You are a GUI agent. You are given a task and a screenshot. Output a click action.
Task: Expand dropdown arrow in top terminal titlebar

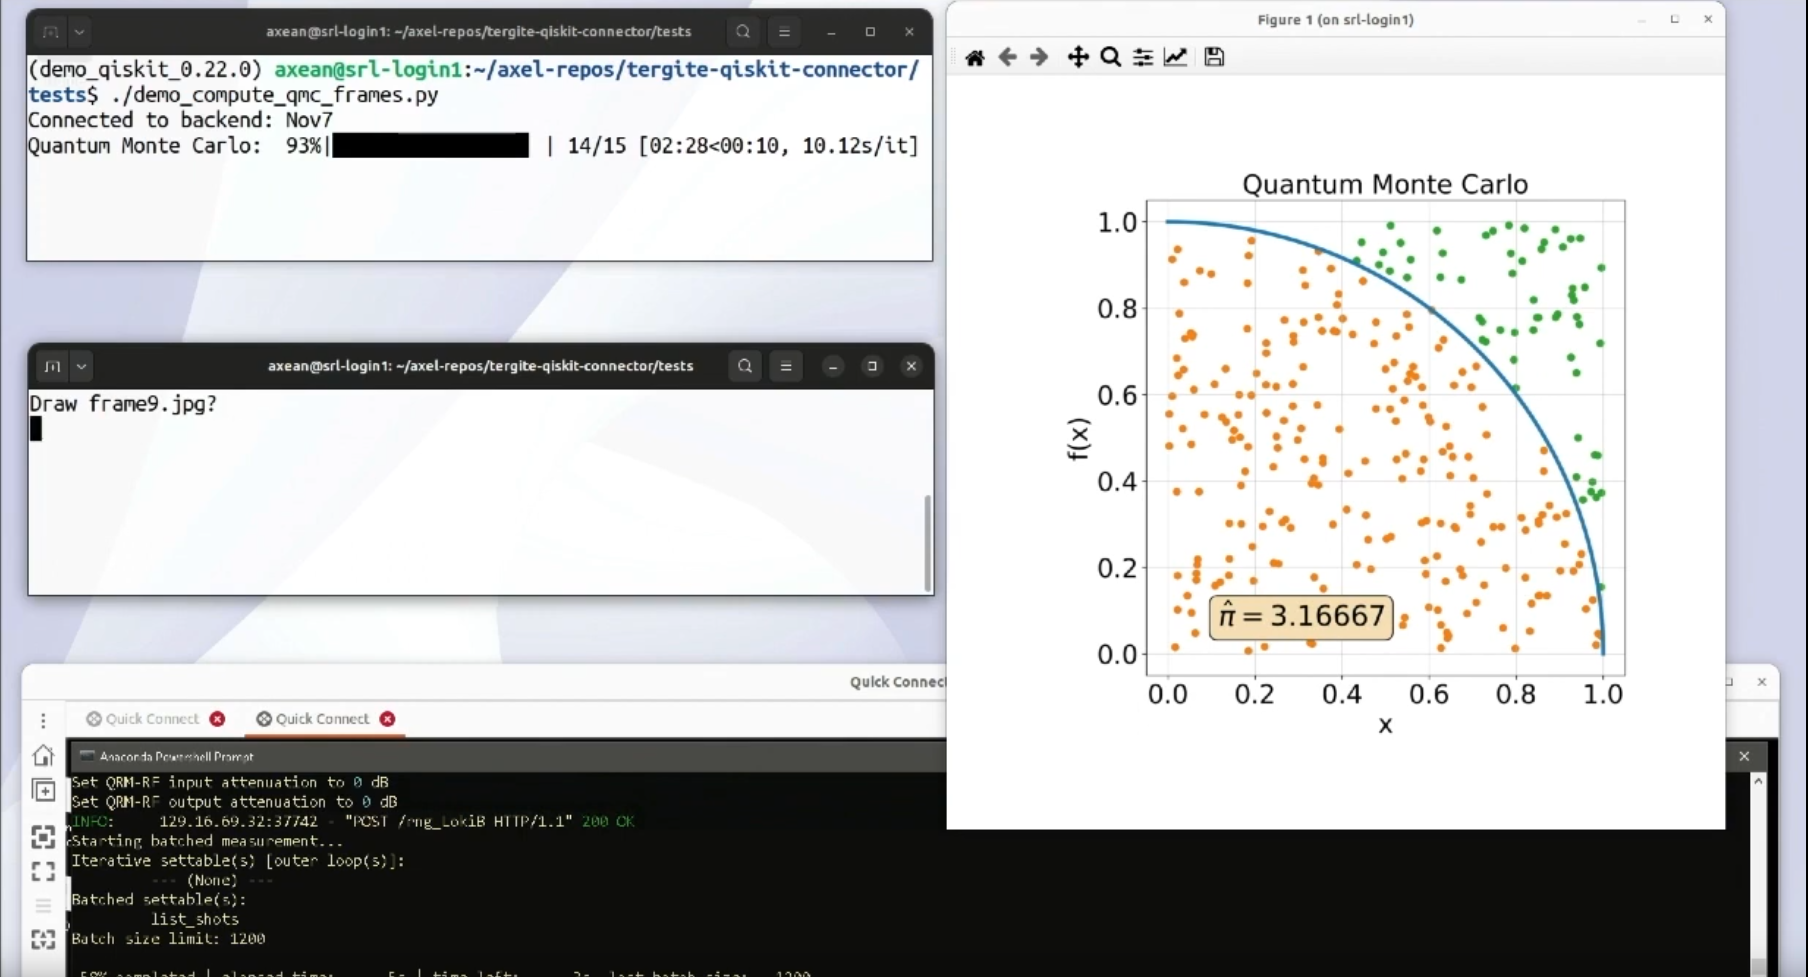coord(80,32)
